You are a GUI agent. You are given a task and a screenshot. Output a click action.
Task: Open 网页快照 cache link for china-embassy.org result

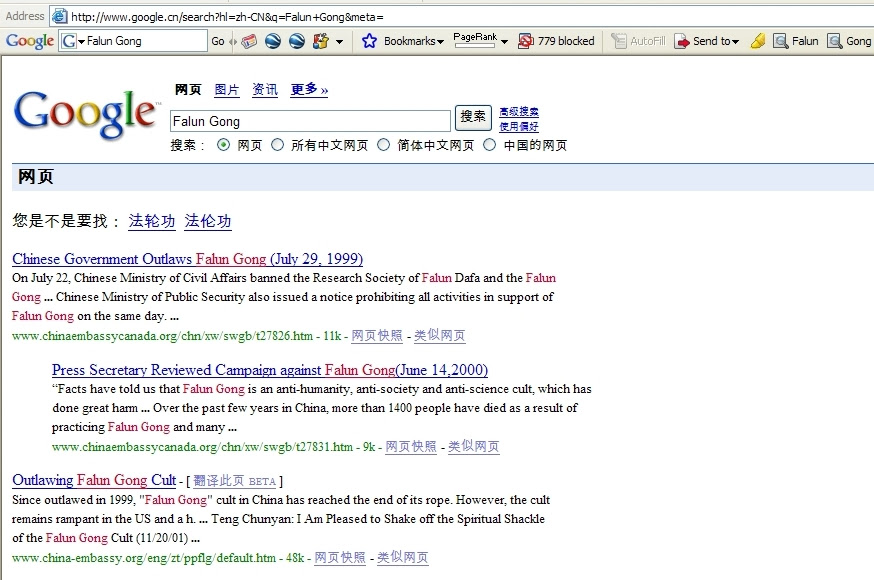pyautogui.click(x=340, y=558)
